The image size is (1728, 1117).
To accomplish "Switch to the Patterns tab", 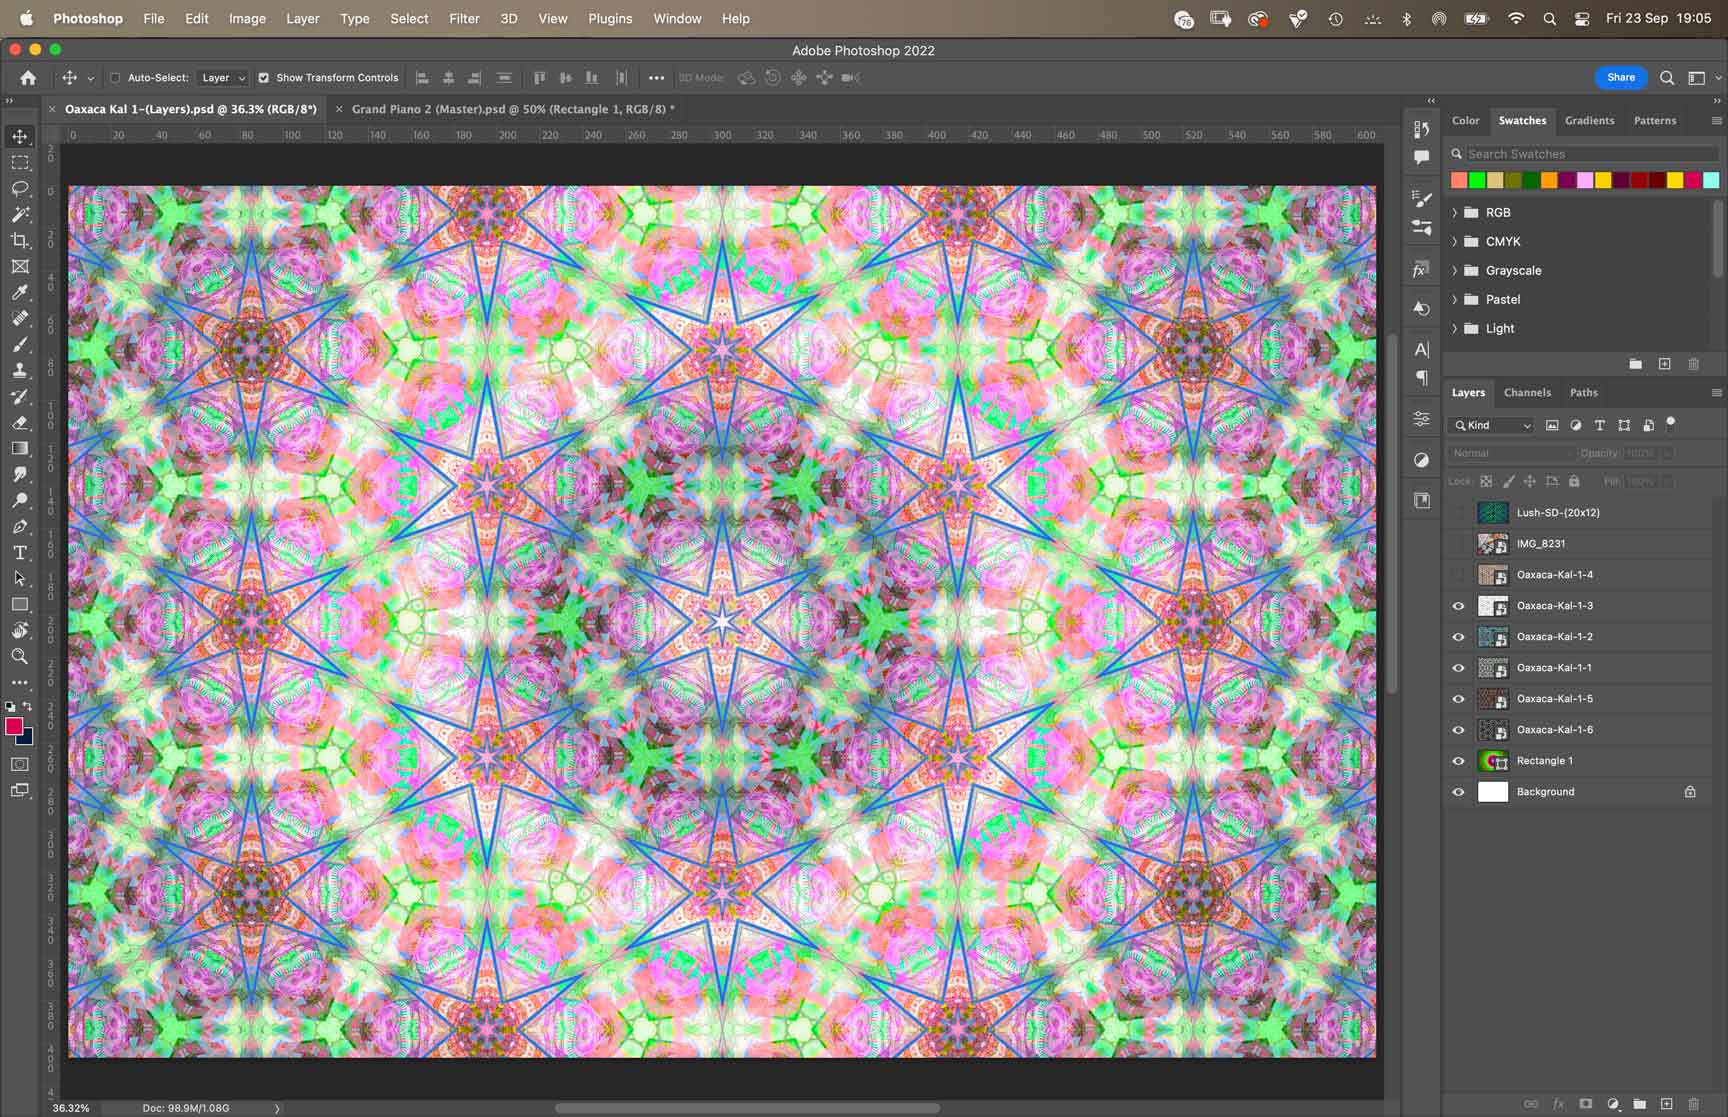I will [1655, 120].
